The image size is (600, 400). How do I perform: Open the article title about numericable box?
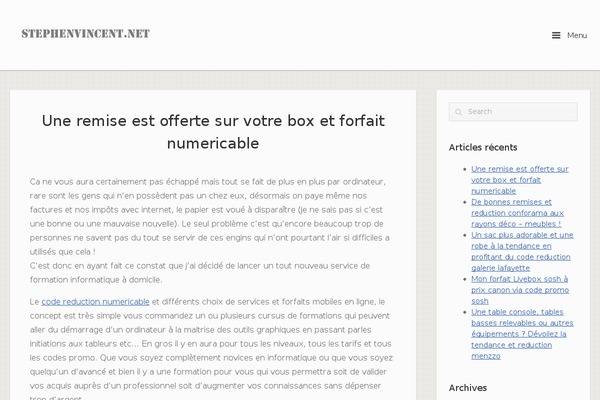[x=213, y=132]
